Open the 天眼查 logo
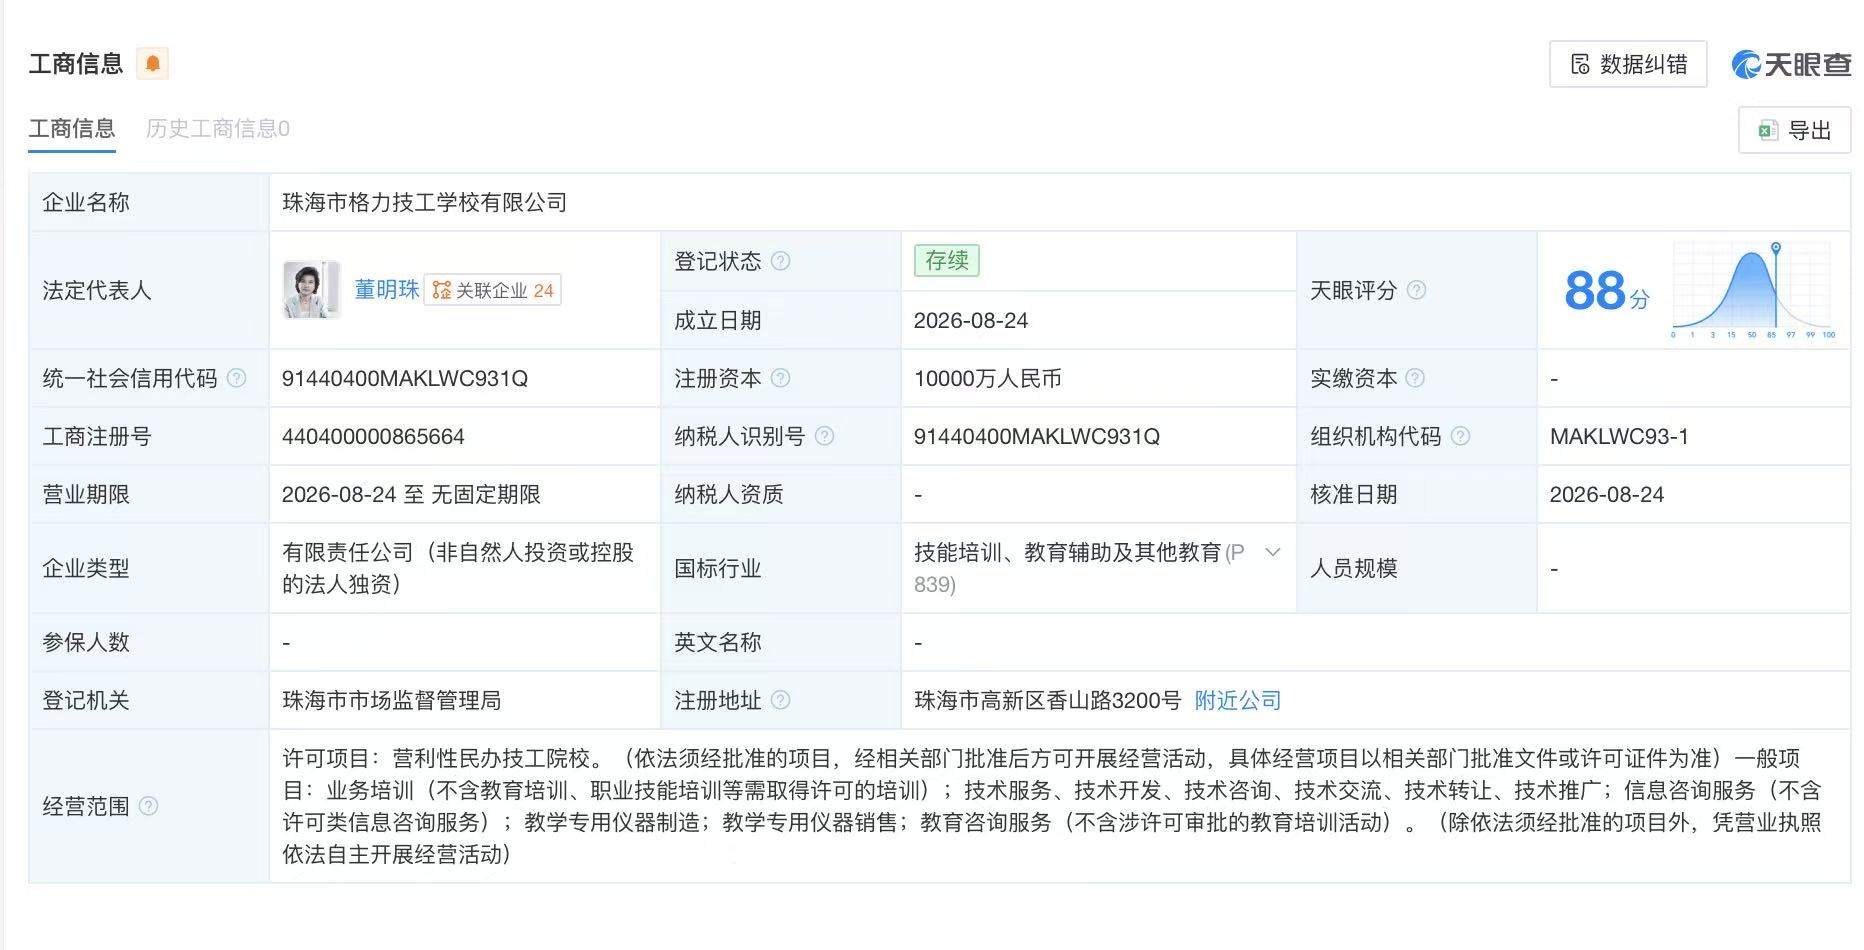The height and width of the screenshot is (950, 1864). point(1791,64)
